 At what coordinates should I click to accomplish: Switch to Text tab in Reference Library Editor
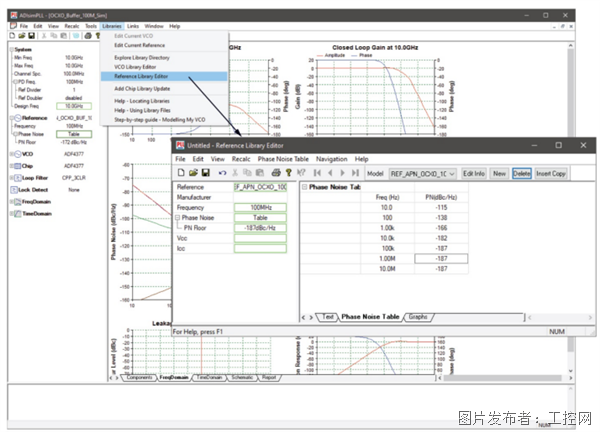[x=328, y=317]
